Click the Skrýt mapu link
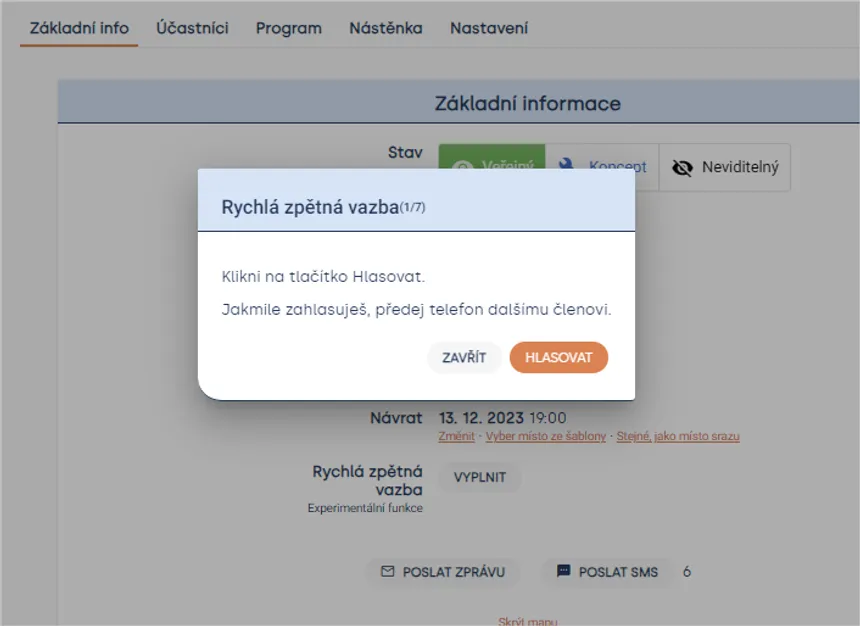The image size is (860, 626). tap(528, 621)
